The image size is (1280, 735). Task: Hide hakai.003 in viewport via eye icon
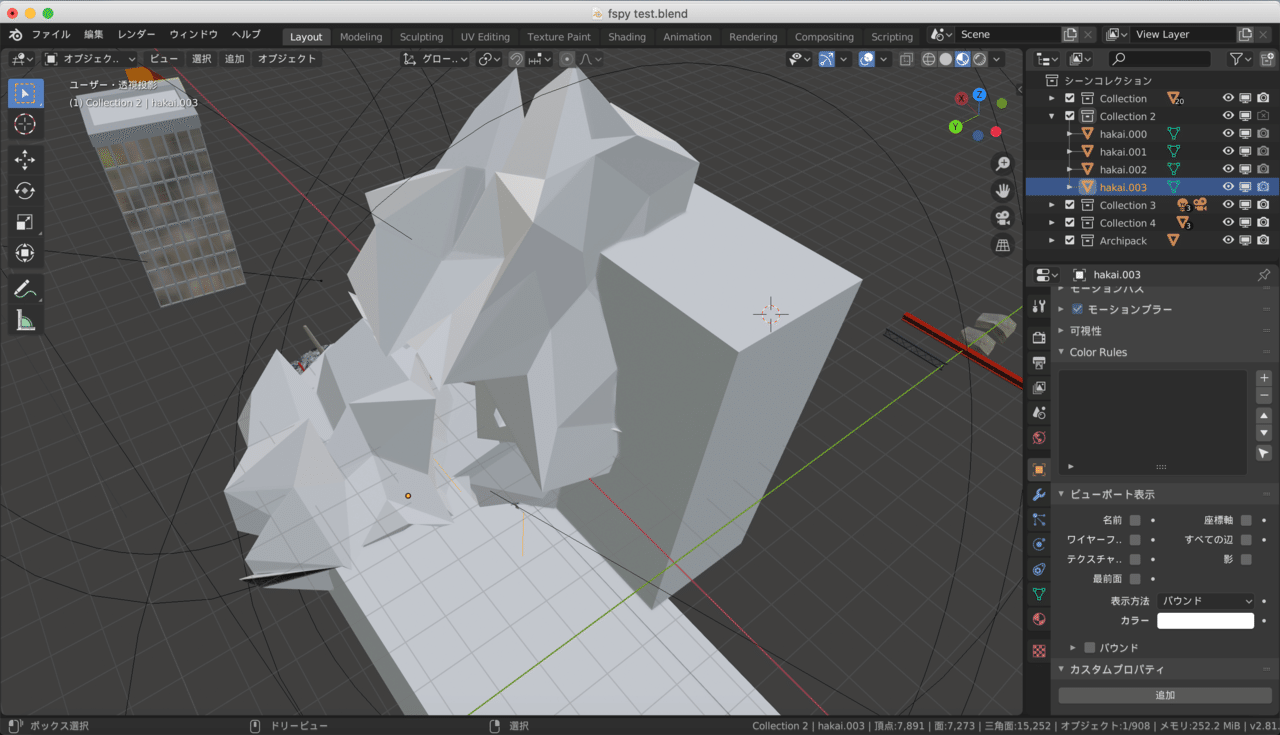pyautogui.click(x=1228, y=187)
